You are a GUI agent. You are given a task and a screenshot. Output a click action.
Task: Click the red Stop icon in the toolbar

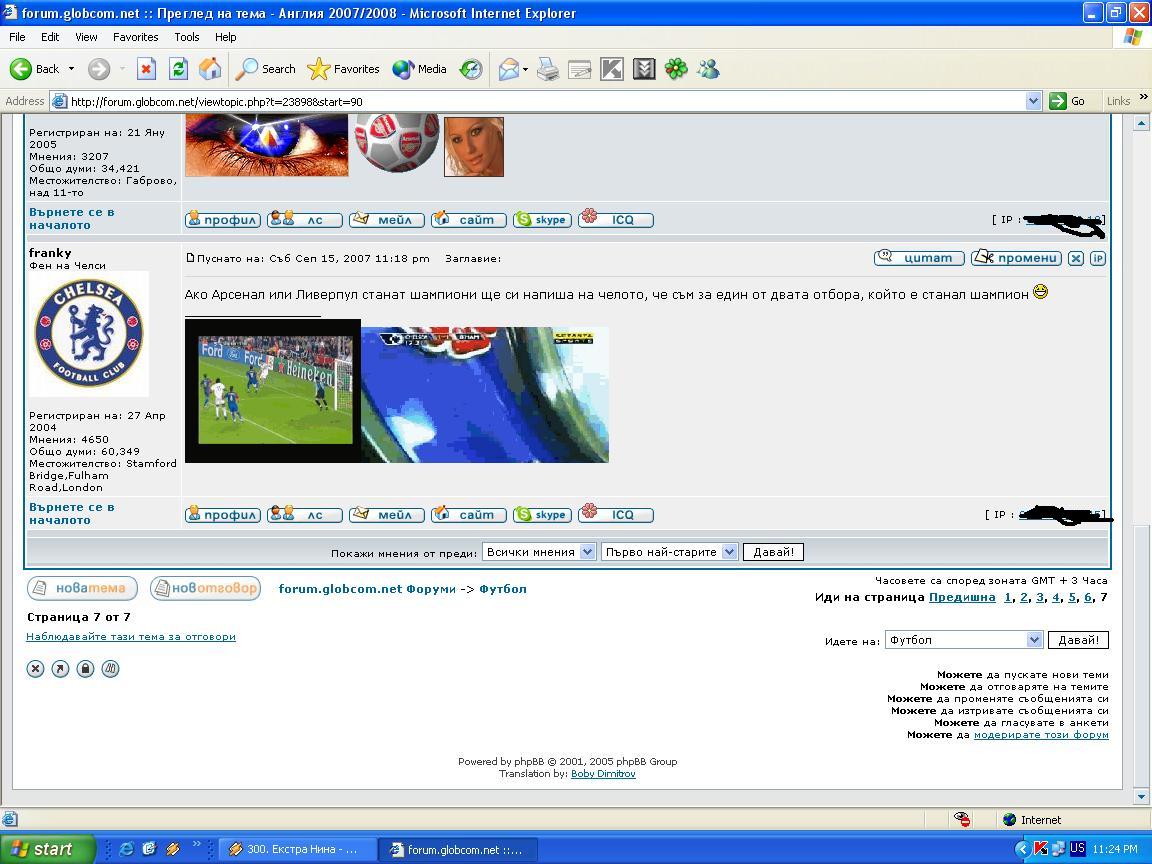(146, 69)
